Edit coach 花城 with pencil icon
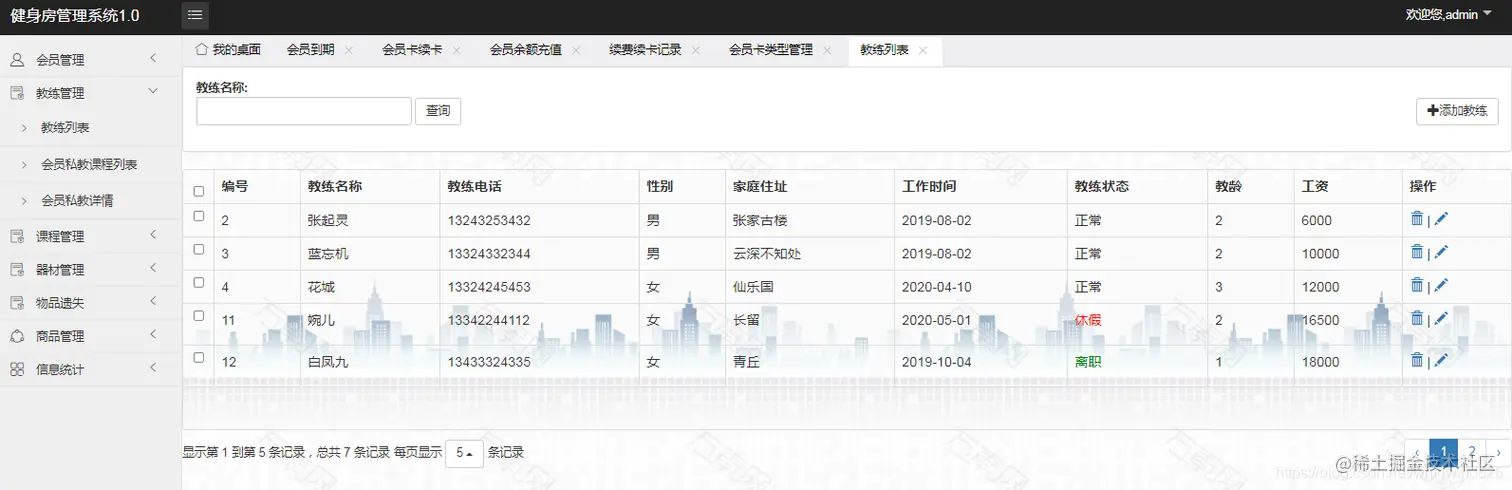Image resolution: width=1512 pixels, height=490 pixels. [1441, 285]
